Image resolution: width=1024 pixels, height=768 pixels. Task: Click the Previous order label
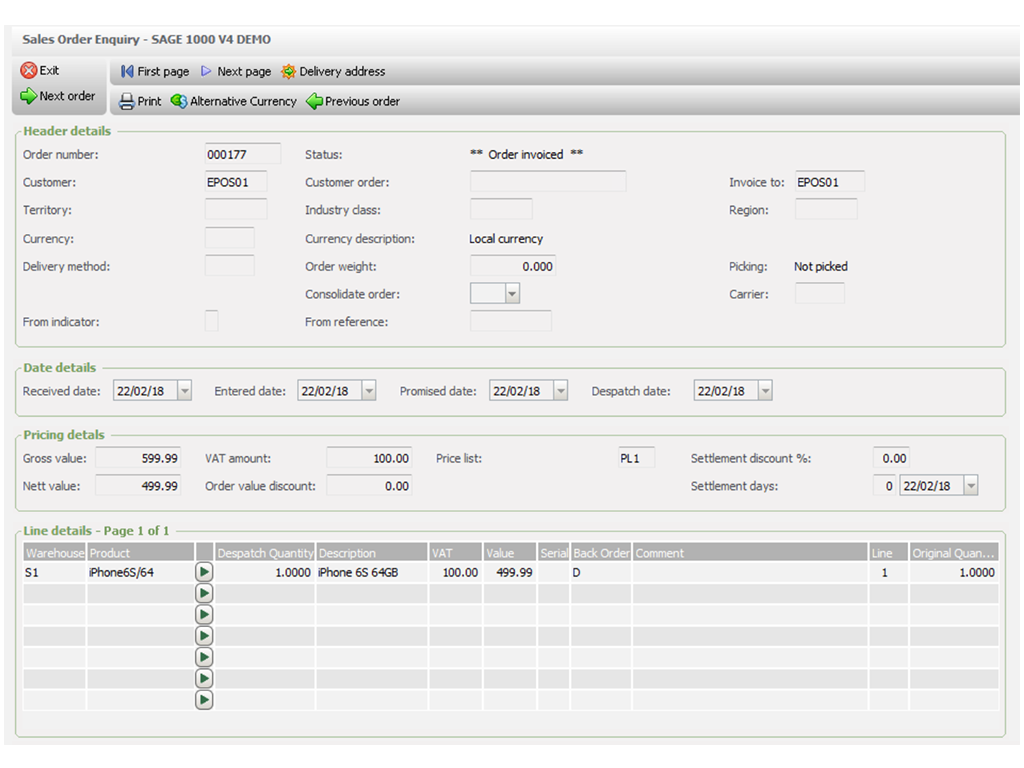tap(362, 101)
